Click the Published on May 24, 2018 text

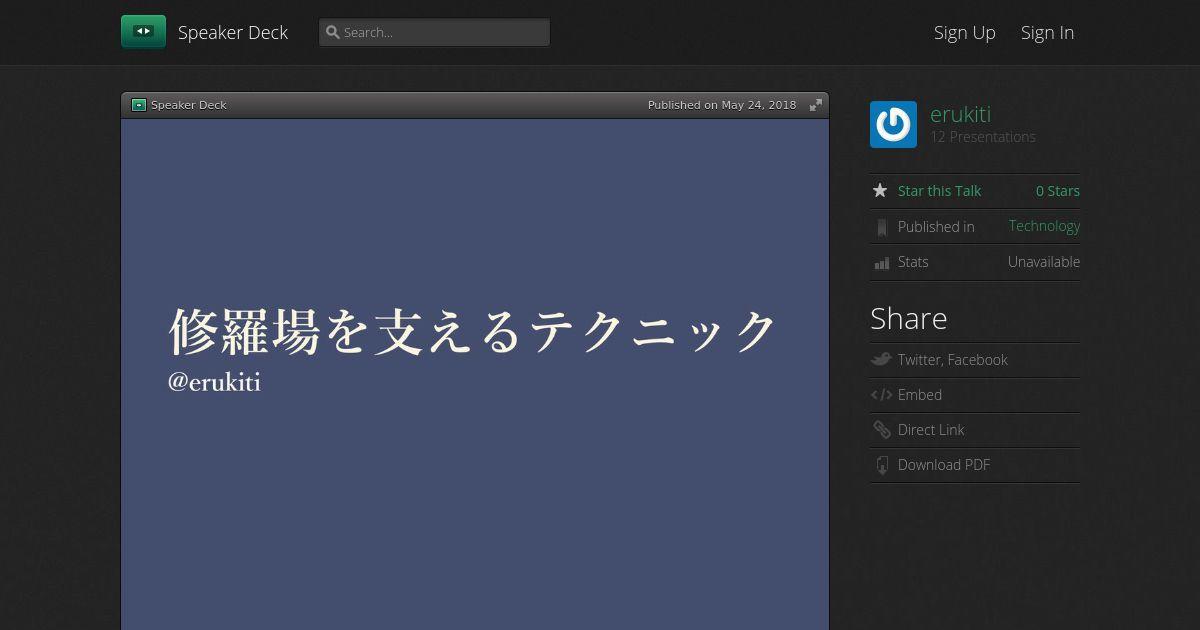(722, 105)
